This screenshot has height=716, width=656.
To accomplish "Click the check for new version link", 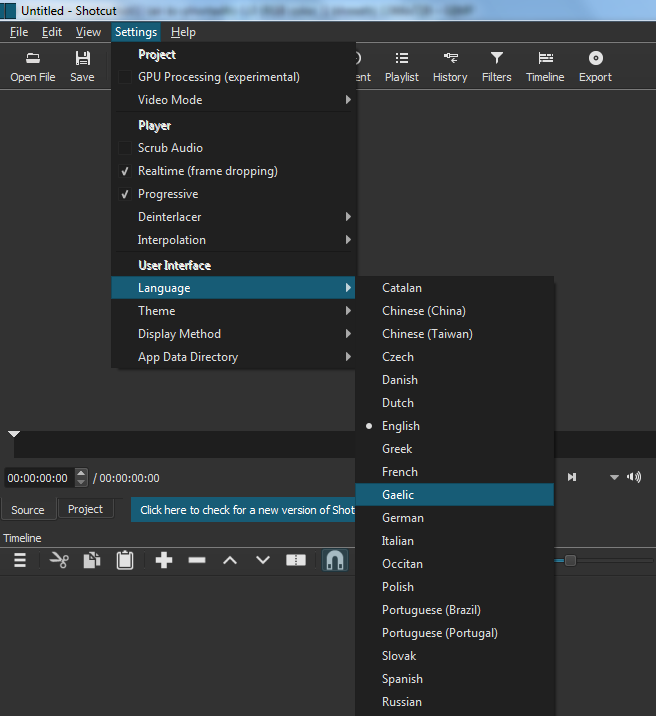I will click(243, 510).
